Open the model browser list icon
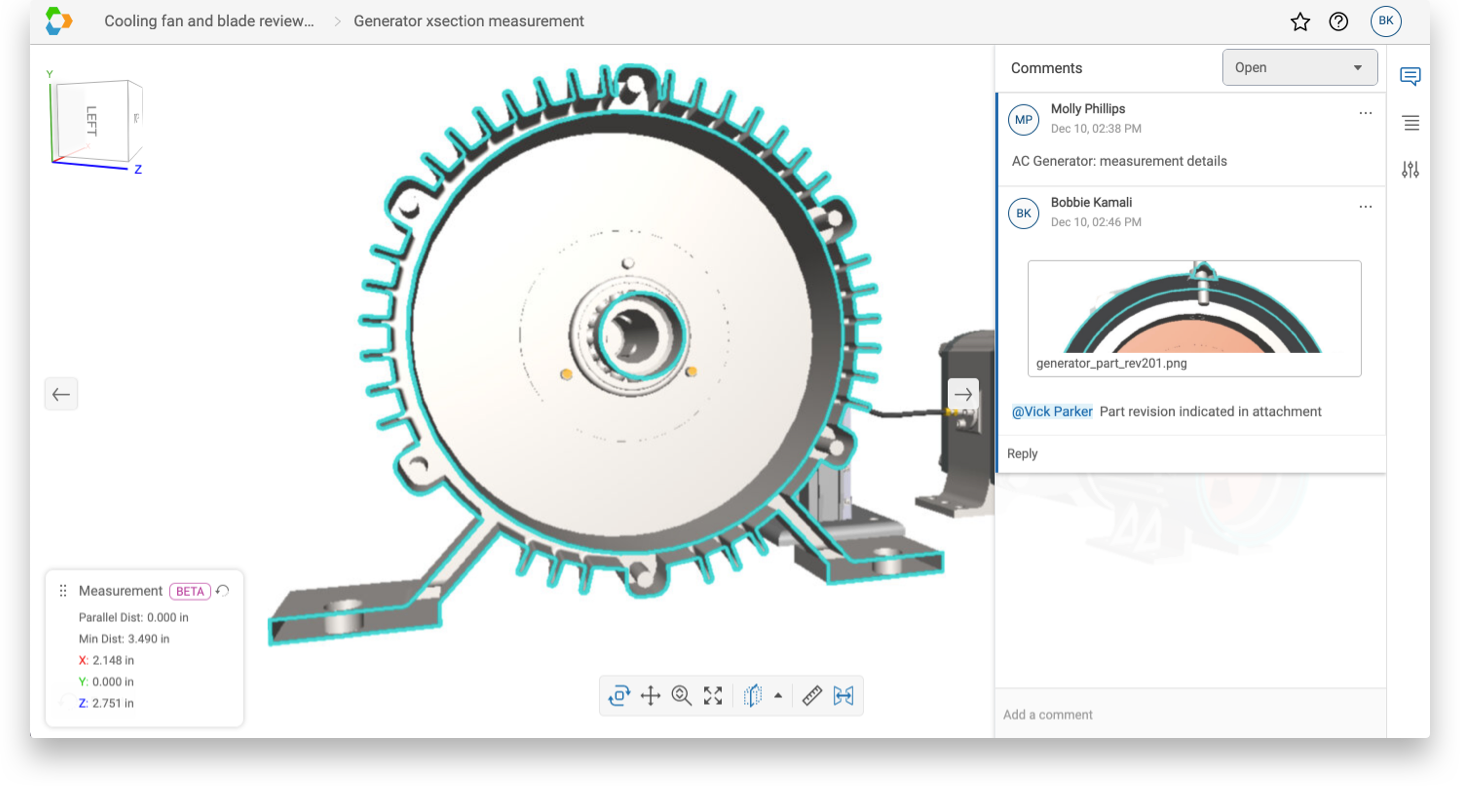1460x790 pixels. point(1410,123)
